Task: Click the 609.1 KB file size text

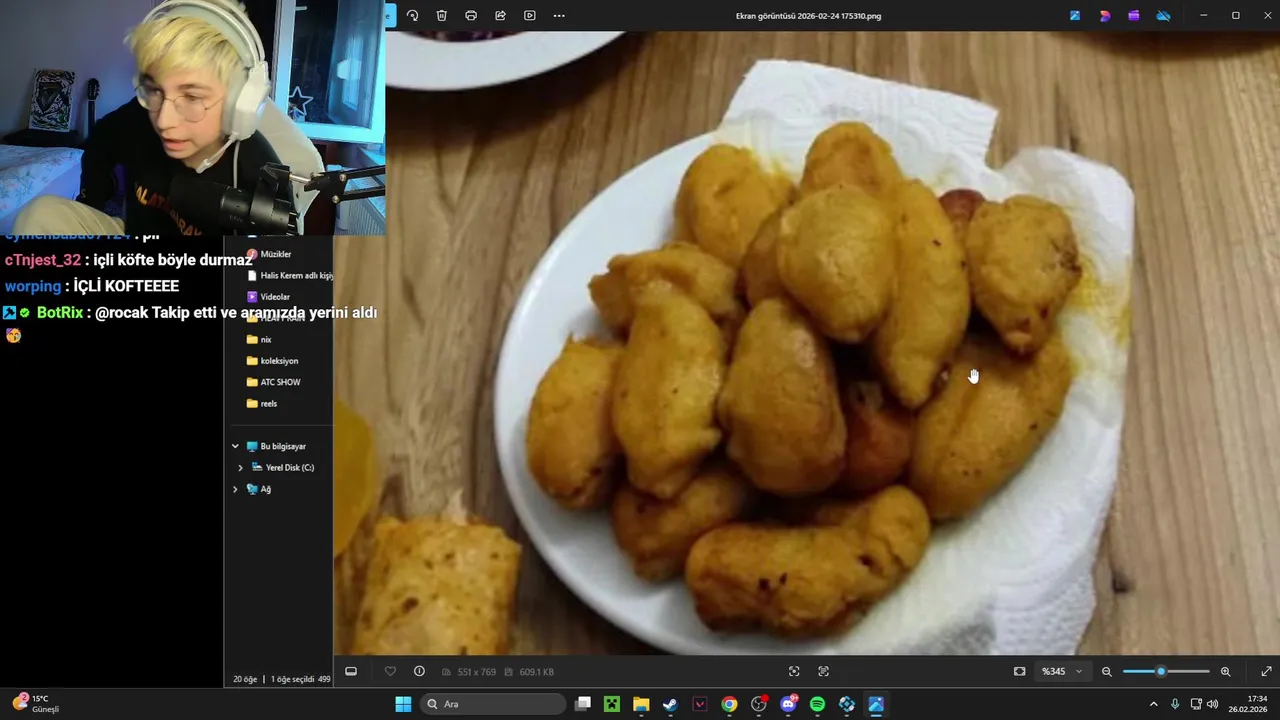Action: pos(536,672)
